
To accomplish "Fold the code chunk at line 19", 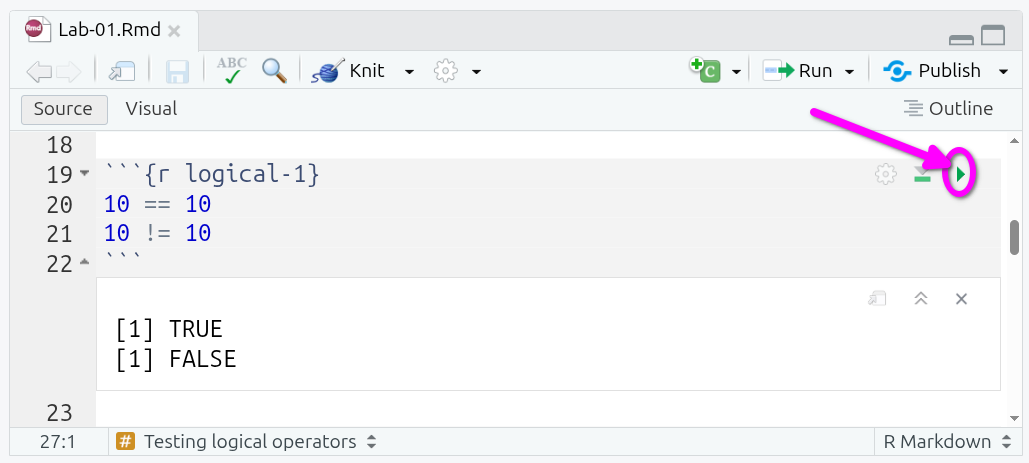I will (x=85, y=175).
